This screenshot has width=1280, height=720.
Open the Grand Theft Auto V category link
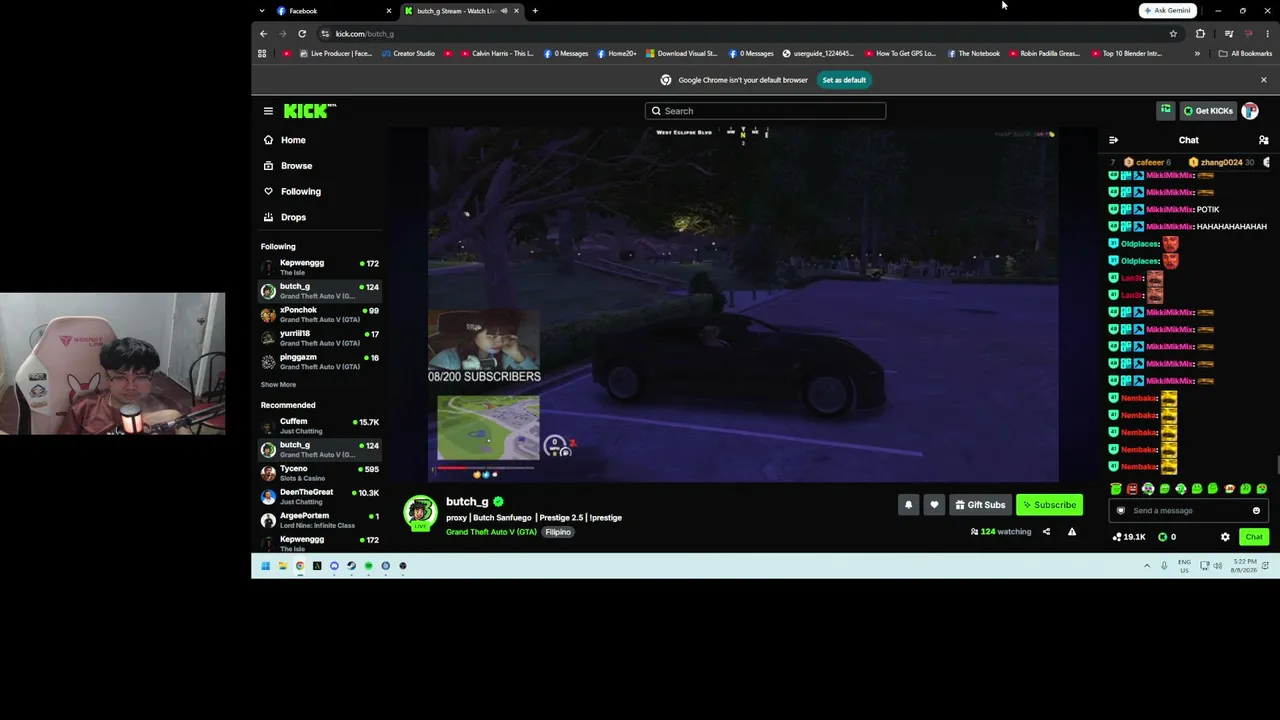(x=491, y=532)
